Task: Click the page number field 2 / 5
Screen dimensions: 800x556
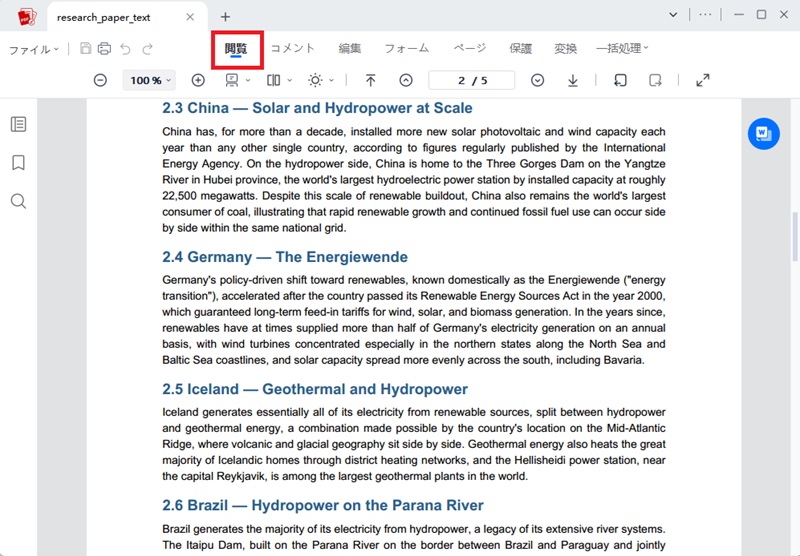Action: tap(472, 80)
